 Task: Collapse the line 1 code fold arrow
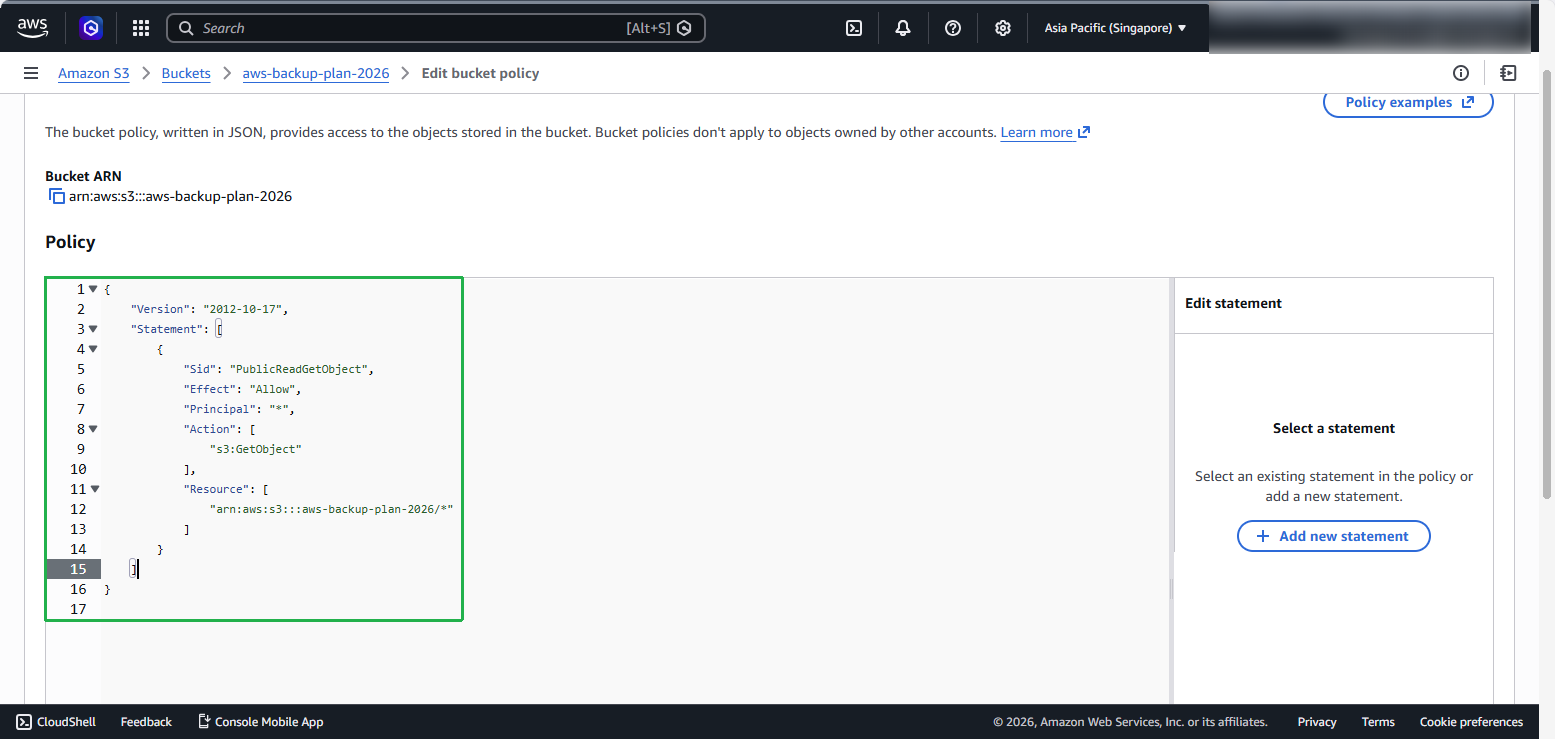(93, 289)
